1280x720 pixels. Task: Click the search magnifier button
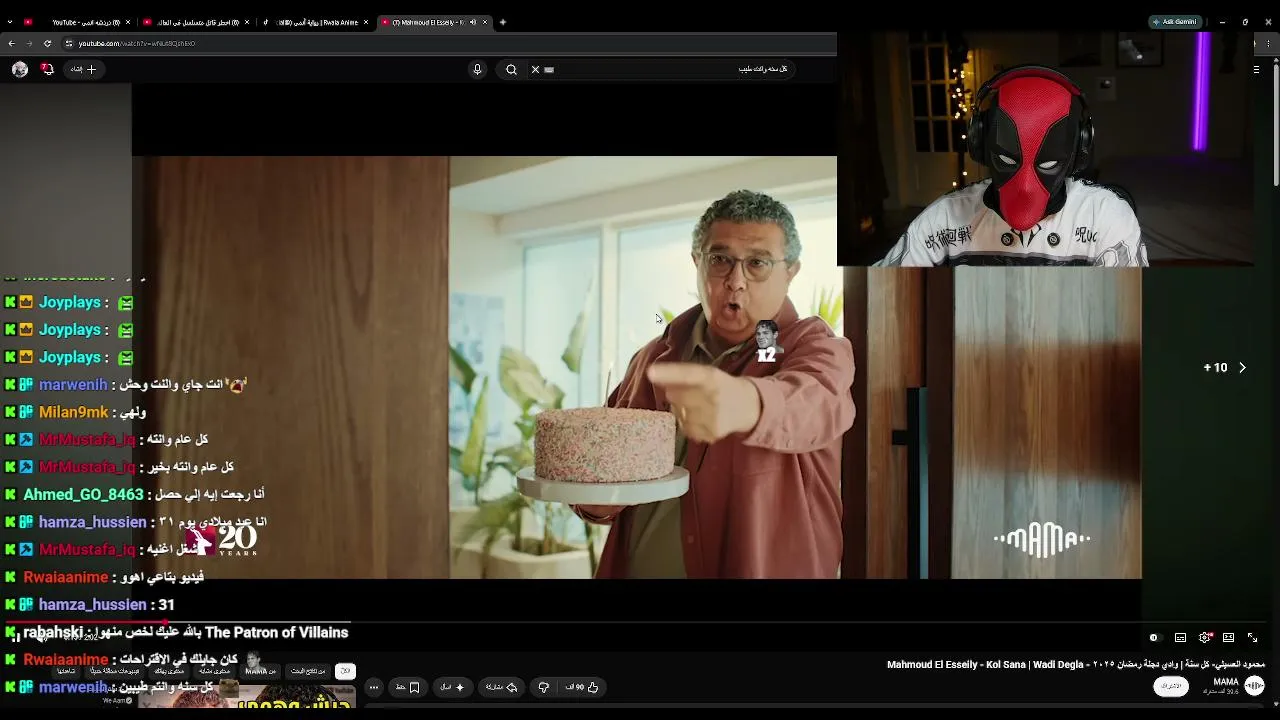(x=511, y=69)
